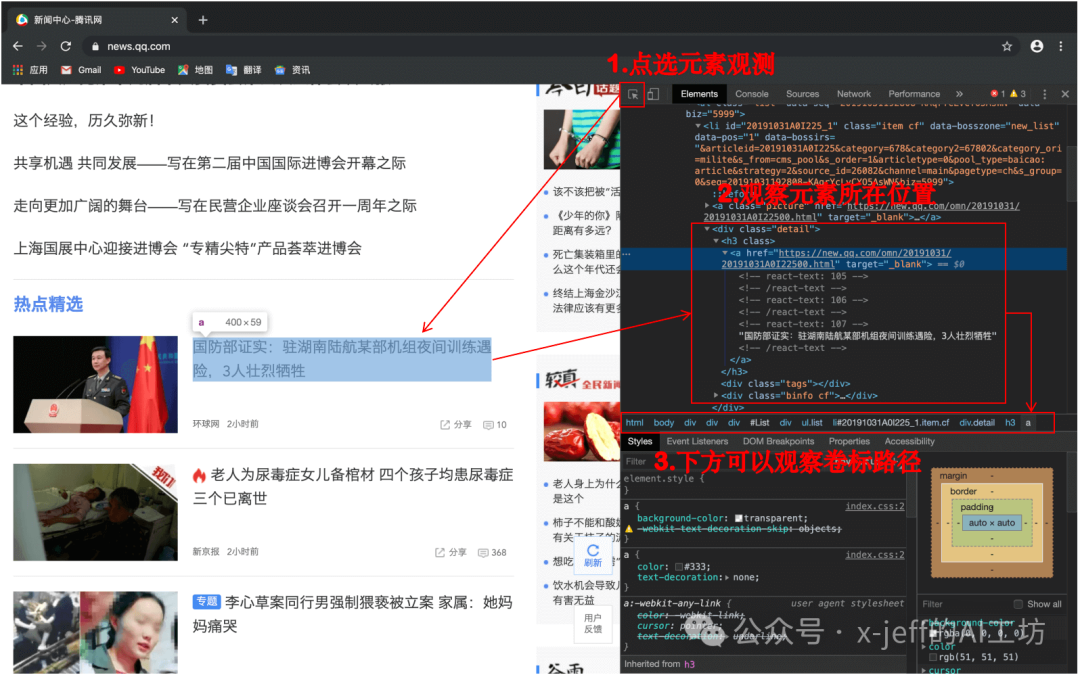Select body in the breadcrumb trail
This screenshot has height=675, width=1080.
coord(663,423)
